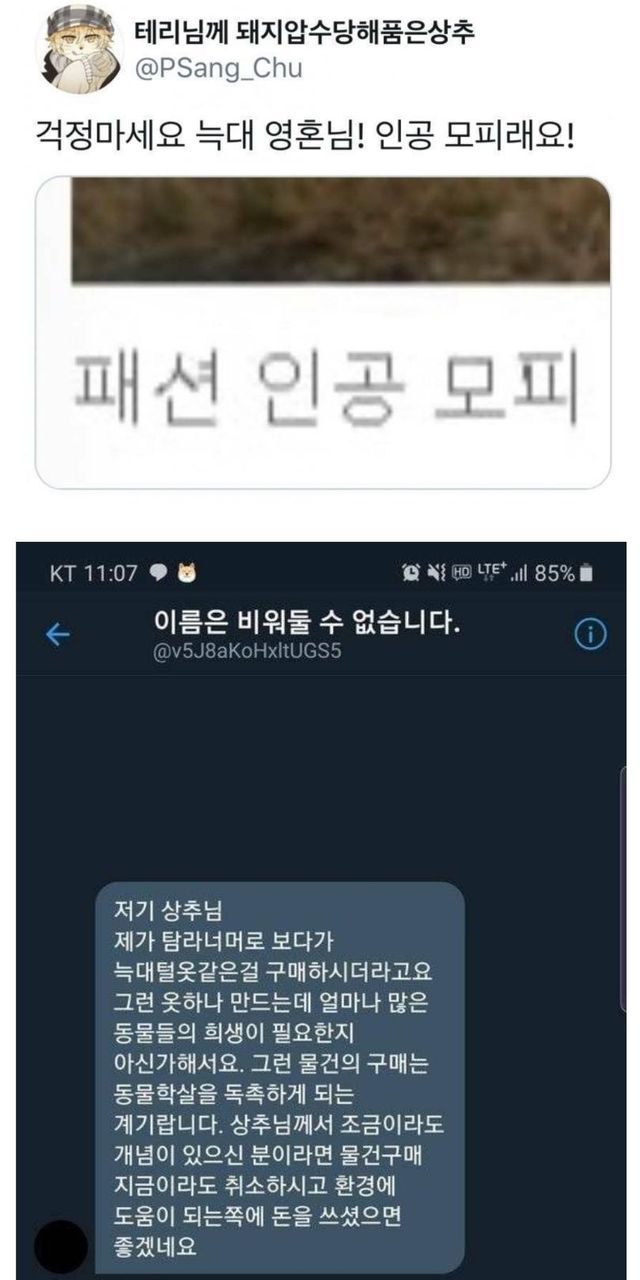Tap the KT 11:07 clock display

pyautogui.click(x=93, y=573)
